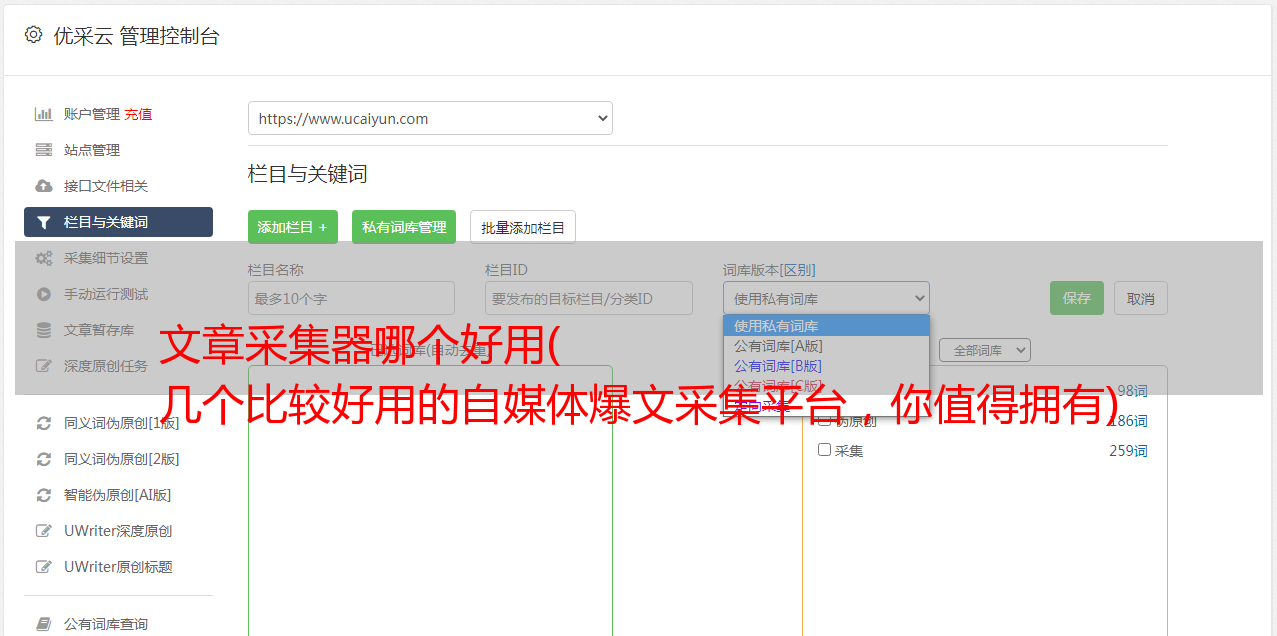The width and height of the screenshot is (1277, 636).
Task: Click the refresh icon for 智能伪原创[AI版]
Action: click(44, 495)
